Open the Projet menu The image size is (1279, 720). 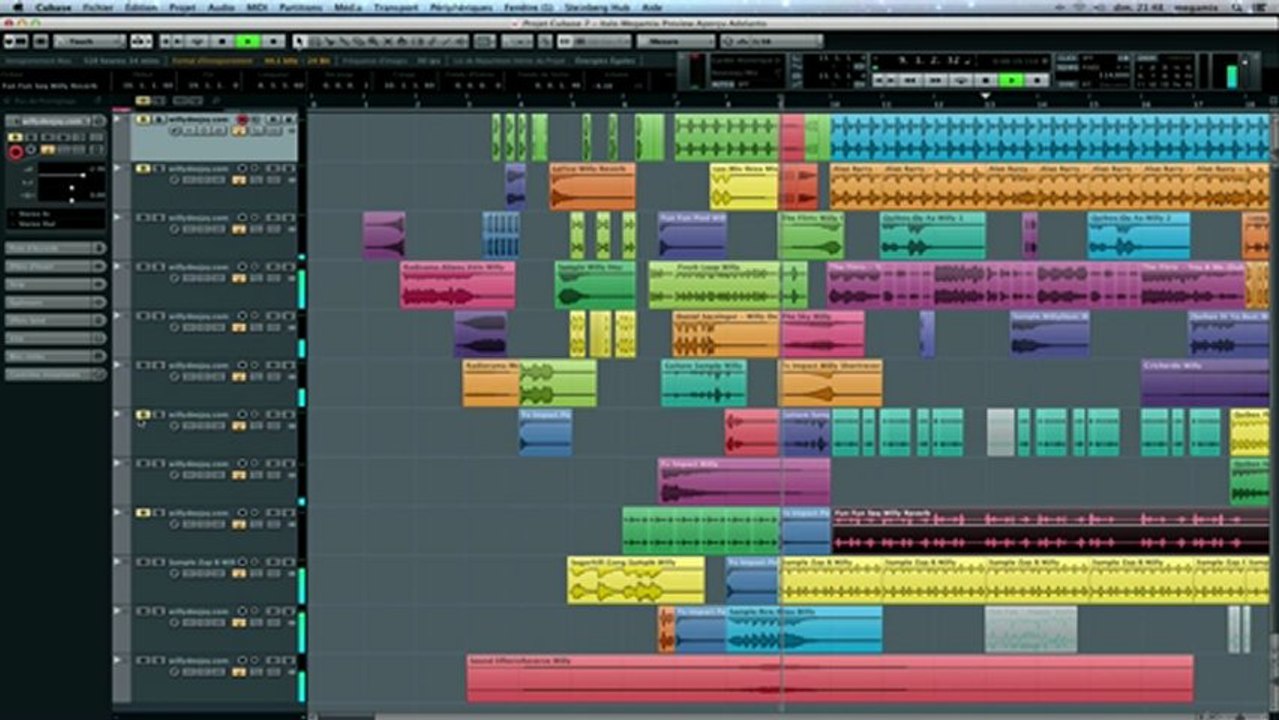coord(182,7)
